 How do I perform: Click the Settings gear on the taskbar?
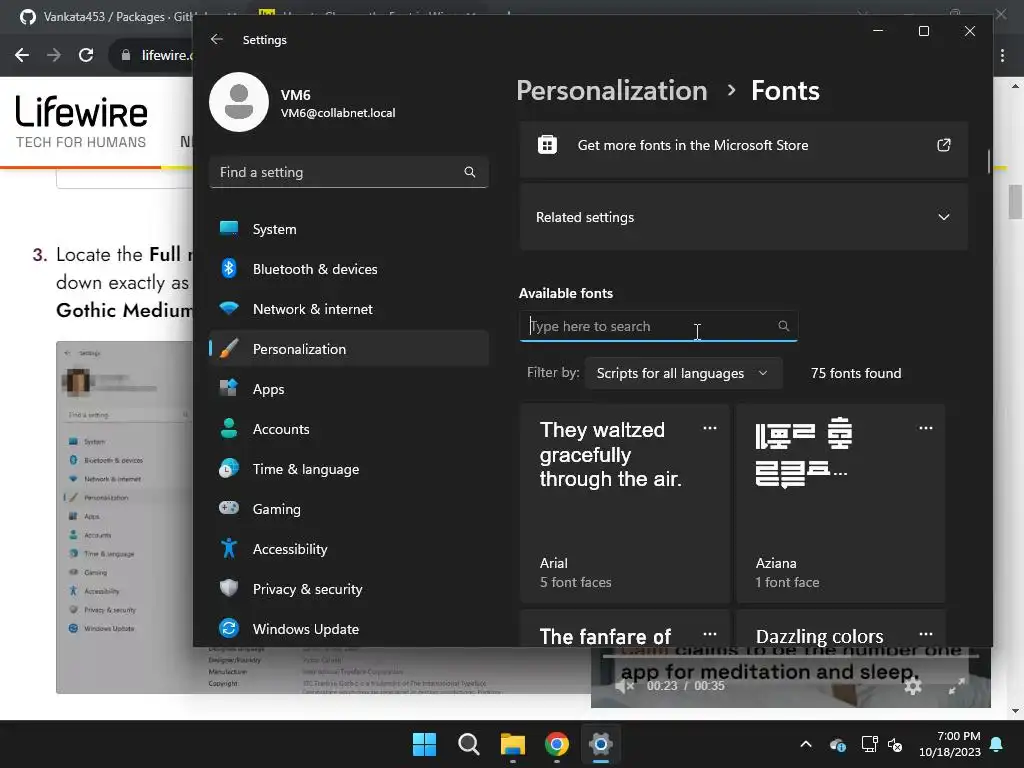coord(601,744)
